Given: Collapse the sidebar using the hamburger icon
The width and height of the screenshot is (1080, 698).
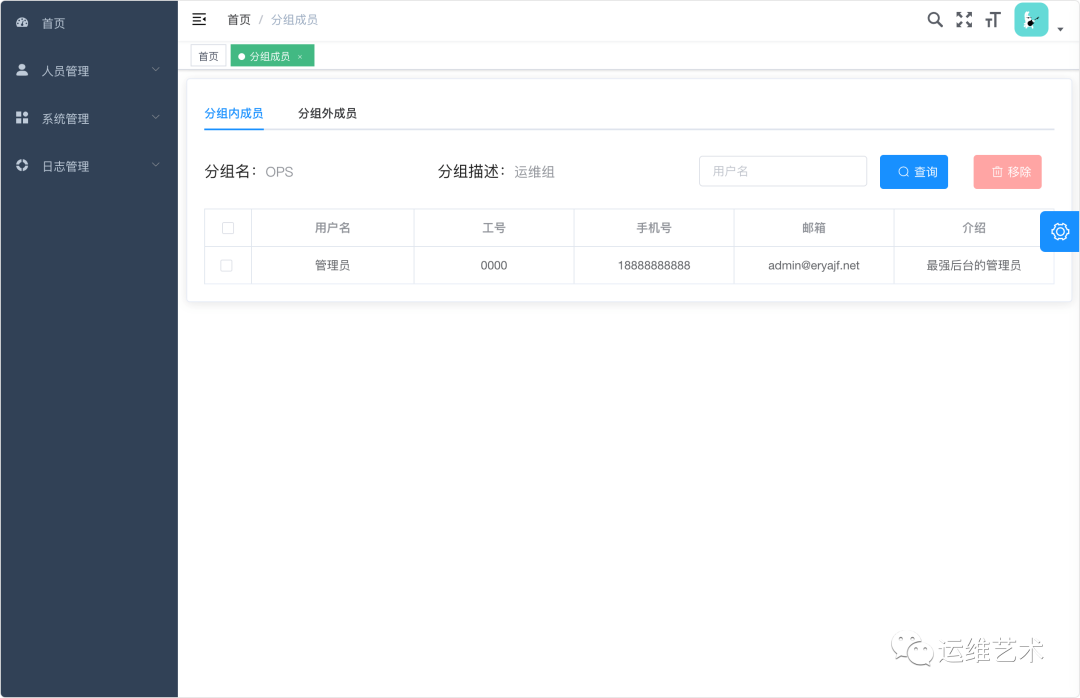Looking at the screenshot, I should coord(199,18).
